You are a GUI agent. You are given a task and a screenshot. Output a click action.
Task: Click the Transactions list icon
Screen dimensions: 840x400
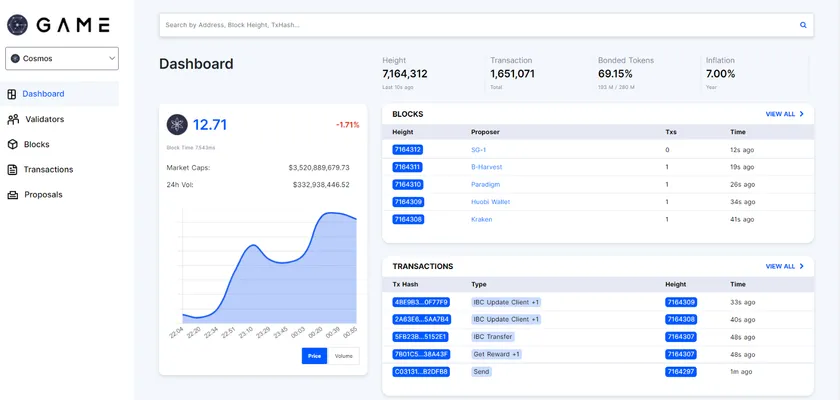[12, 169]
